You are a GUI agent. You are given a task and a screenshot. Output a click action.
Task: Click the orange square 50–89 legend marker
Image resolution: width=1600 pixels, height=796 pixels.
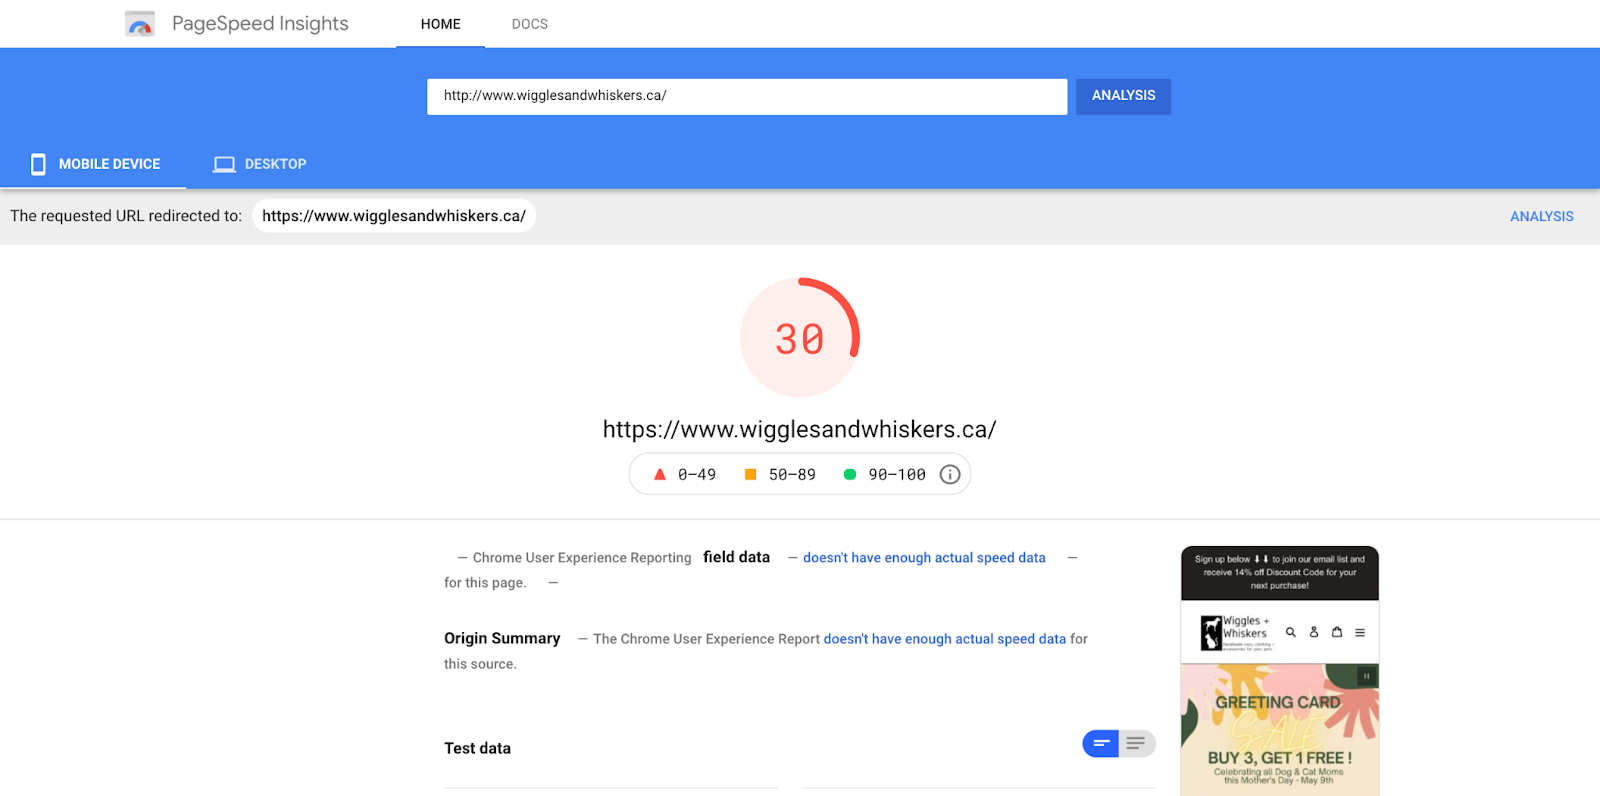pos(750,475)
